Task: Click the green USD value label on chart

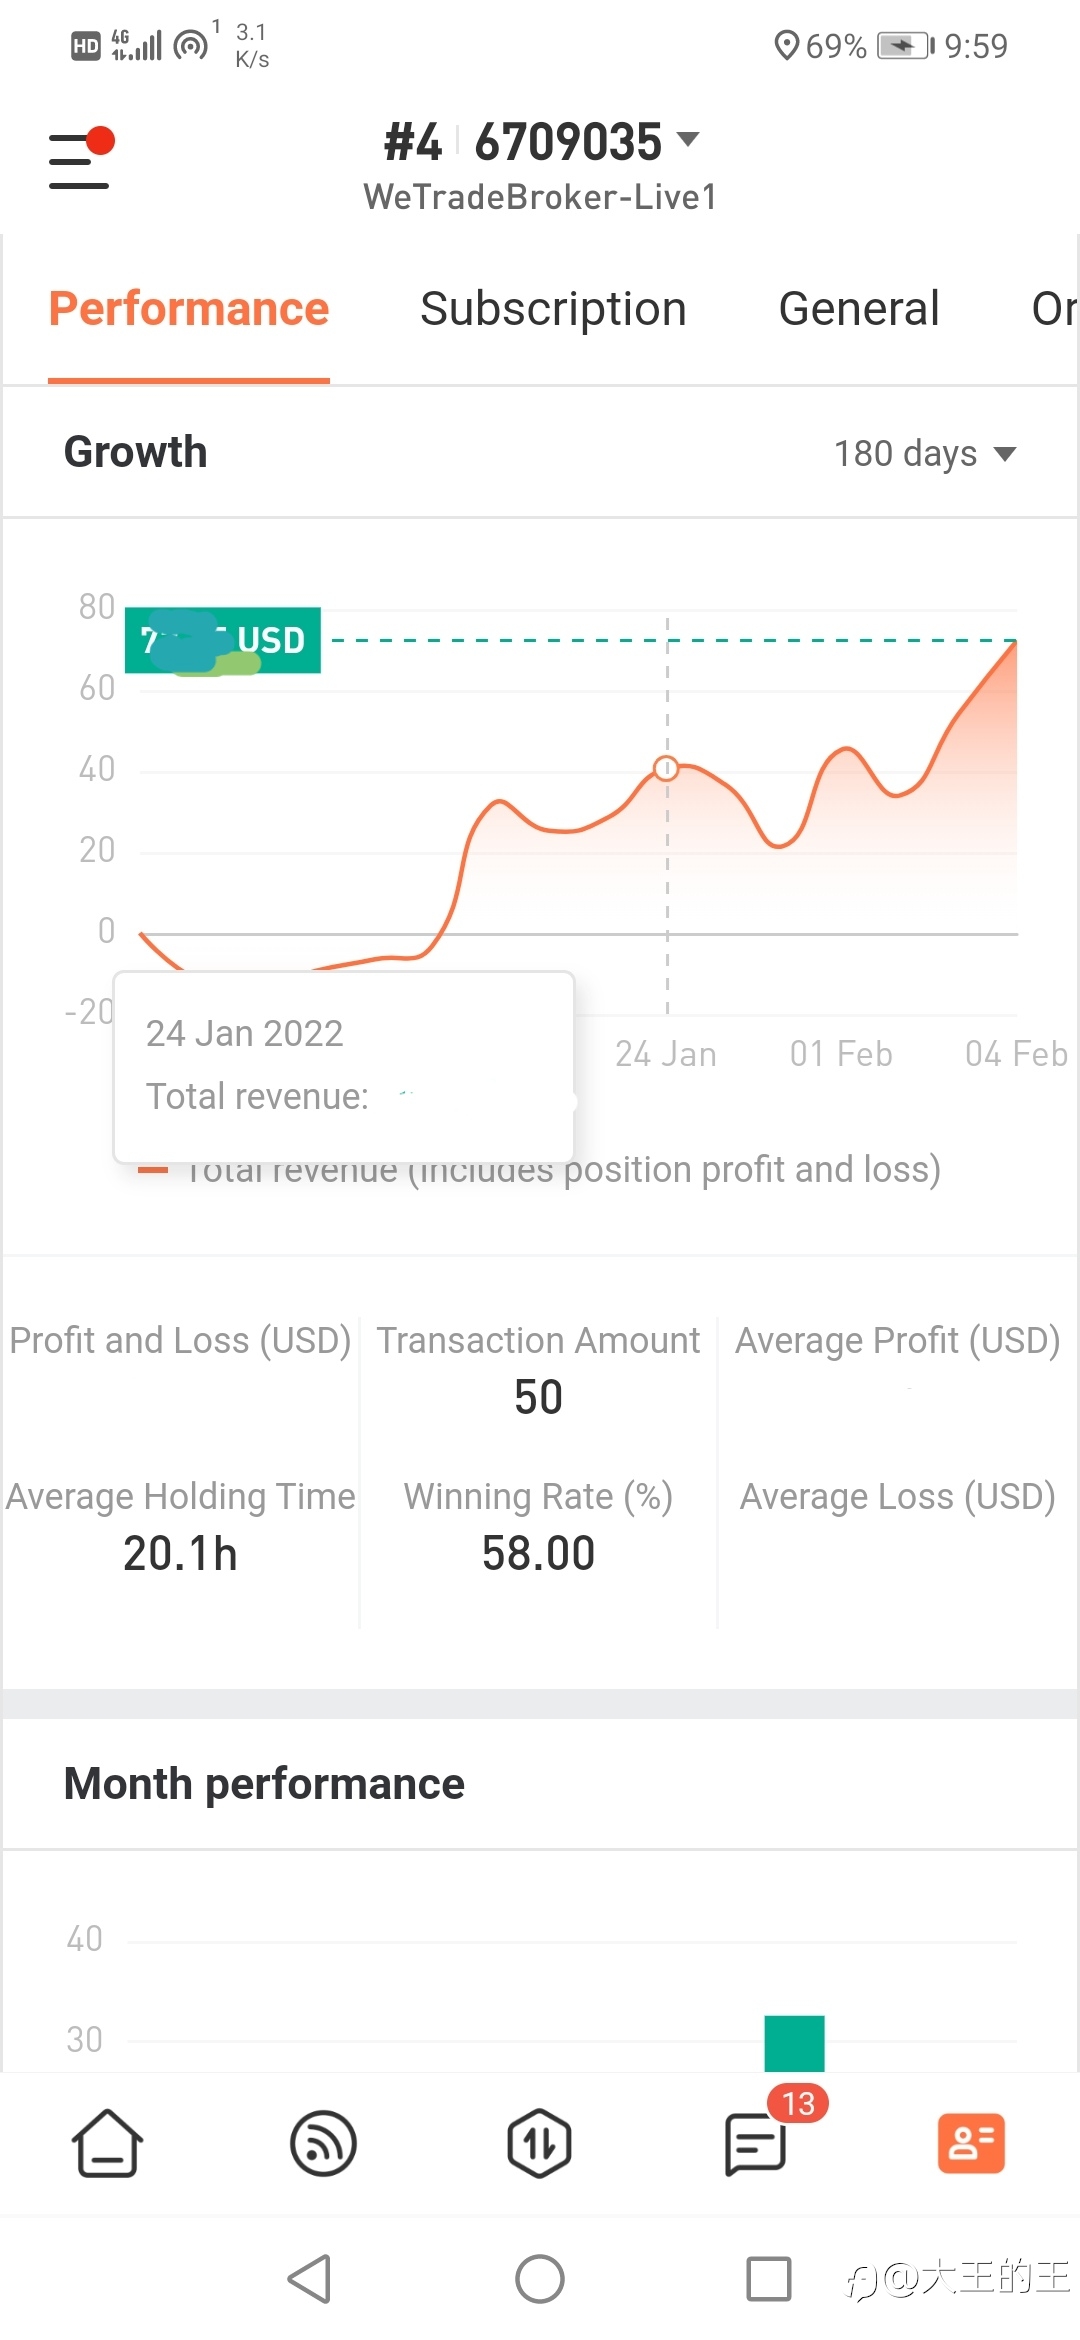Action: 223,640
